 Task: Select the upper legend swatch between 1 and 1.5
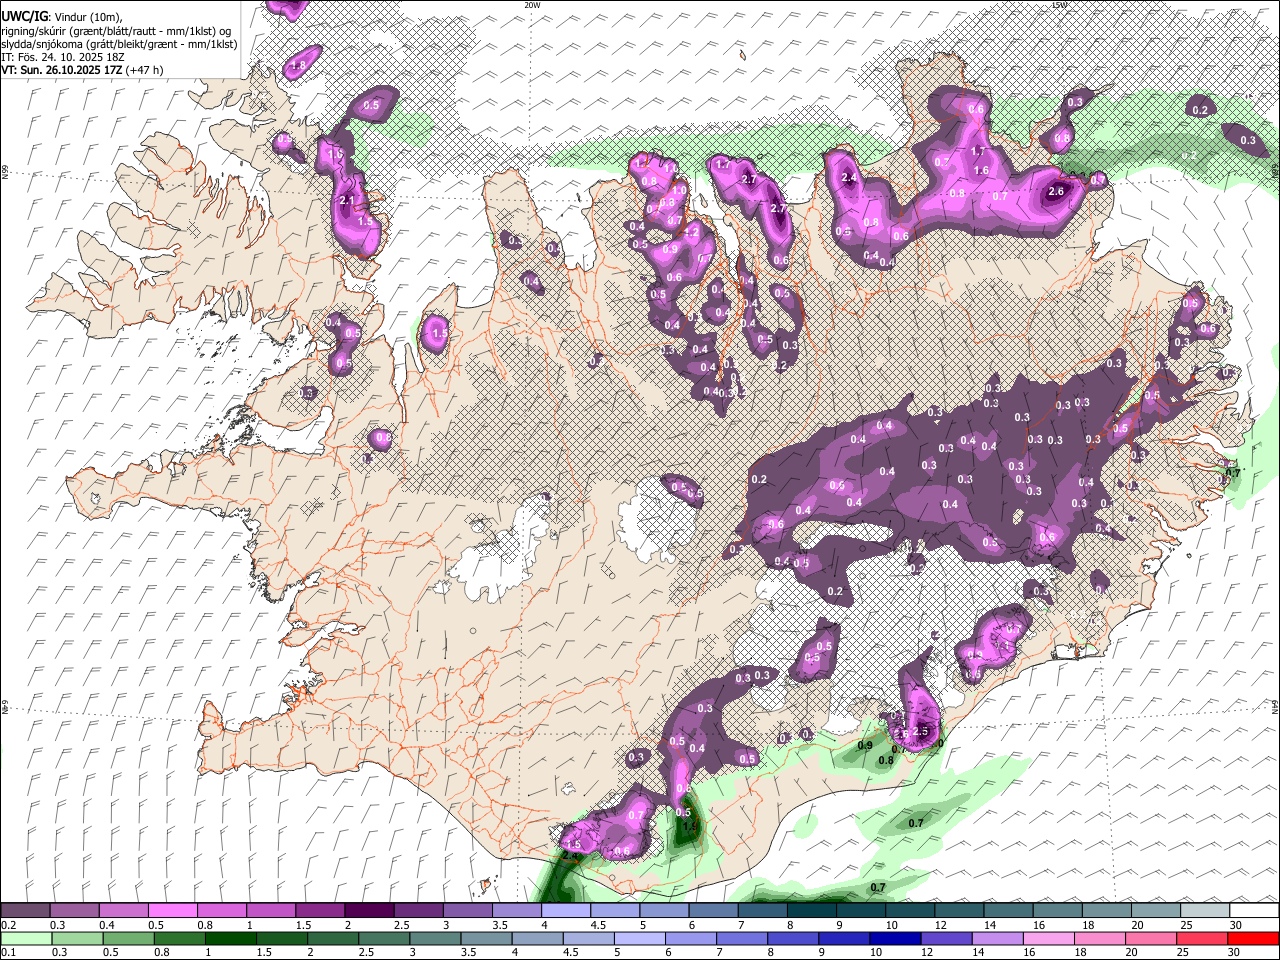(271, 911)
